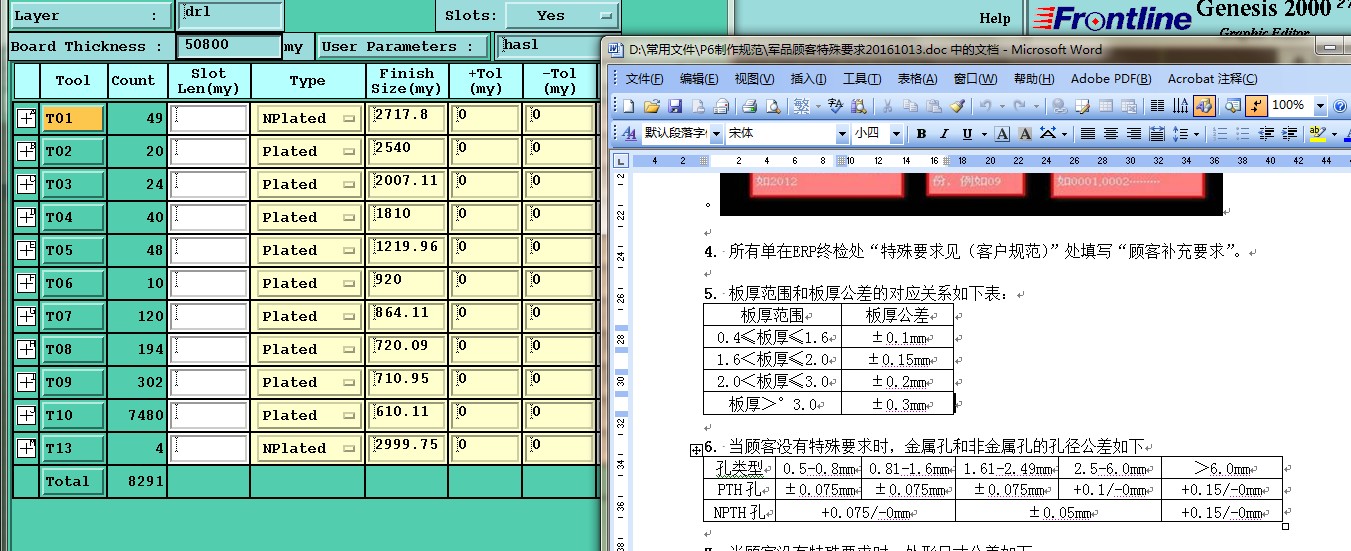Open the 编辑(E) menu
The image size is (1351, 551).
point(698,79)
